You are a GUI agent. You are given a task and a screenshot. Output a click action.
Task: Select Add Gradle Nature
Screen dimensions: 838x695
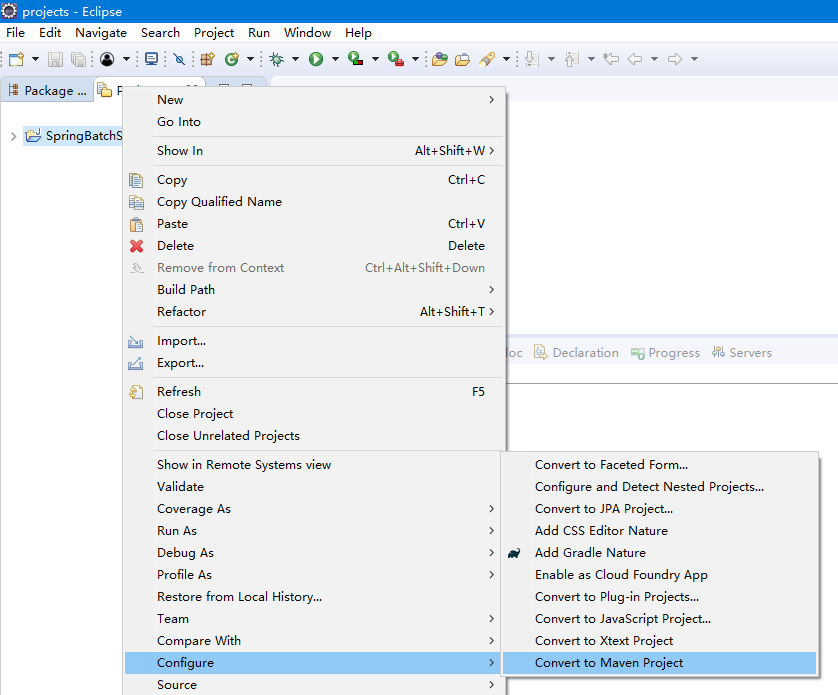[659, 553]
